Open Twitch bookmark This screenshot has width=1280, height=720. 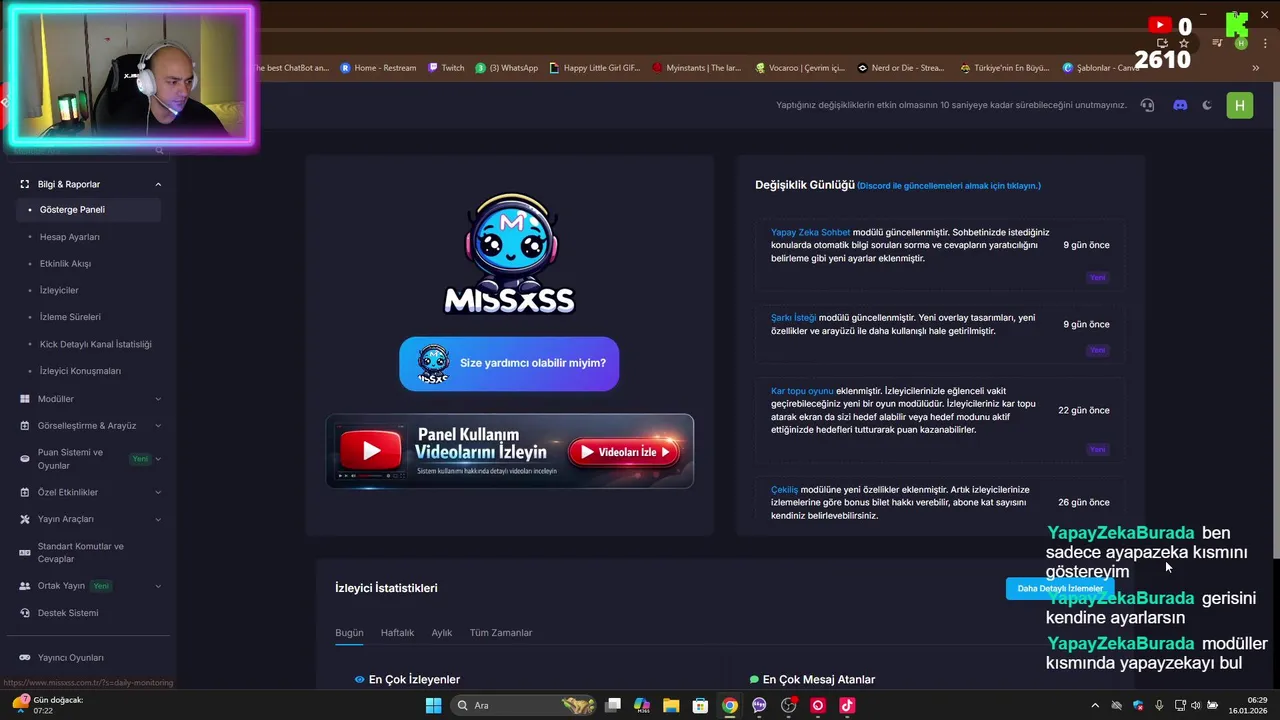[446, 68]
